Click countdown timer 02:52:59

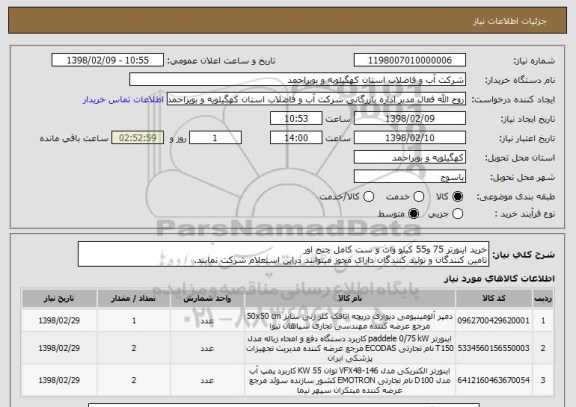point(137,138)
